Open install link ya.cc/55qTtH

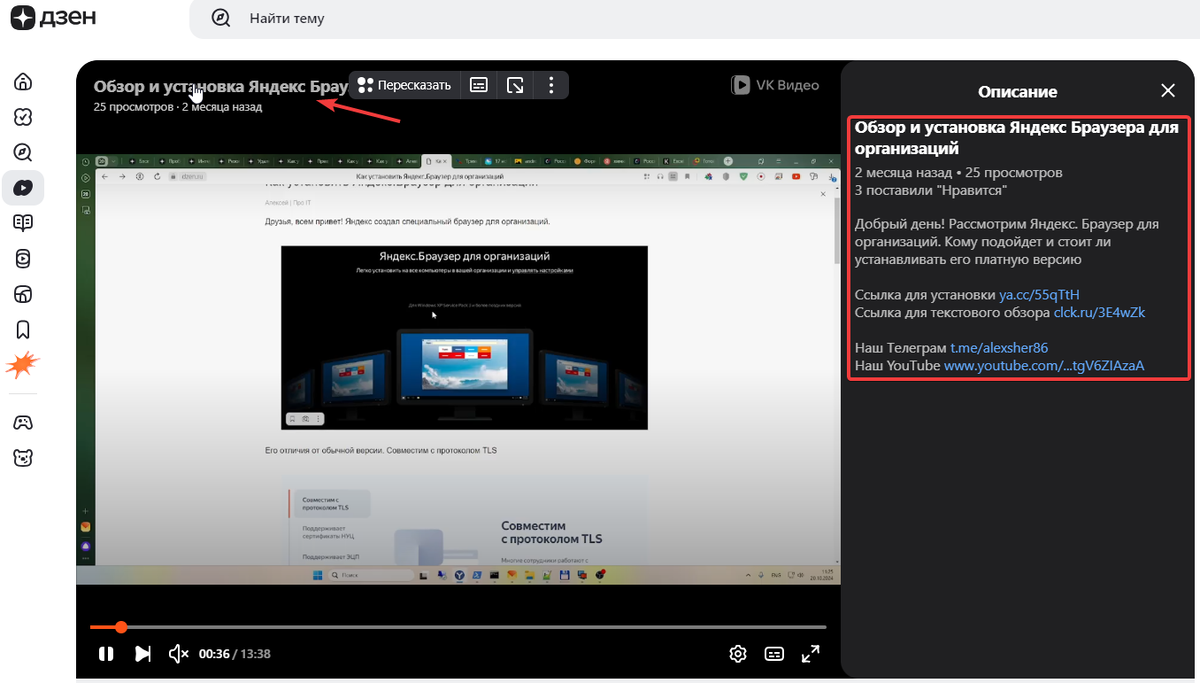1039,295
